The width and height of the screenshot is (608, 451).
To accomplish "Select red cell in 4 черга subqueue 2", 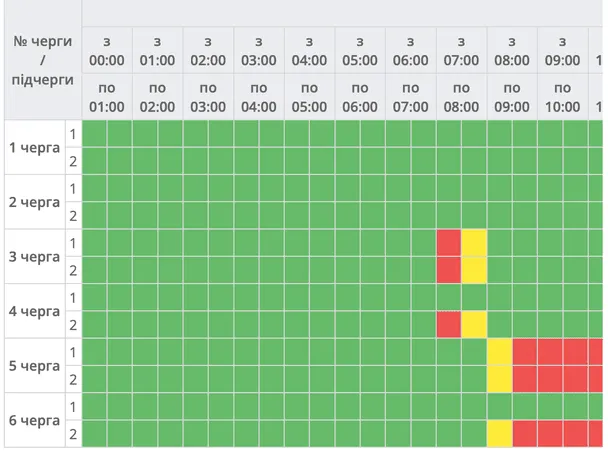I will click(448, 325).
